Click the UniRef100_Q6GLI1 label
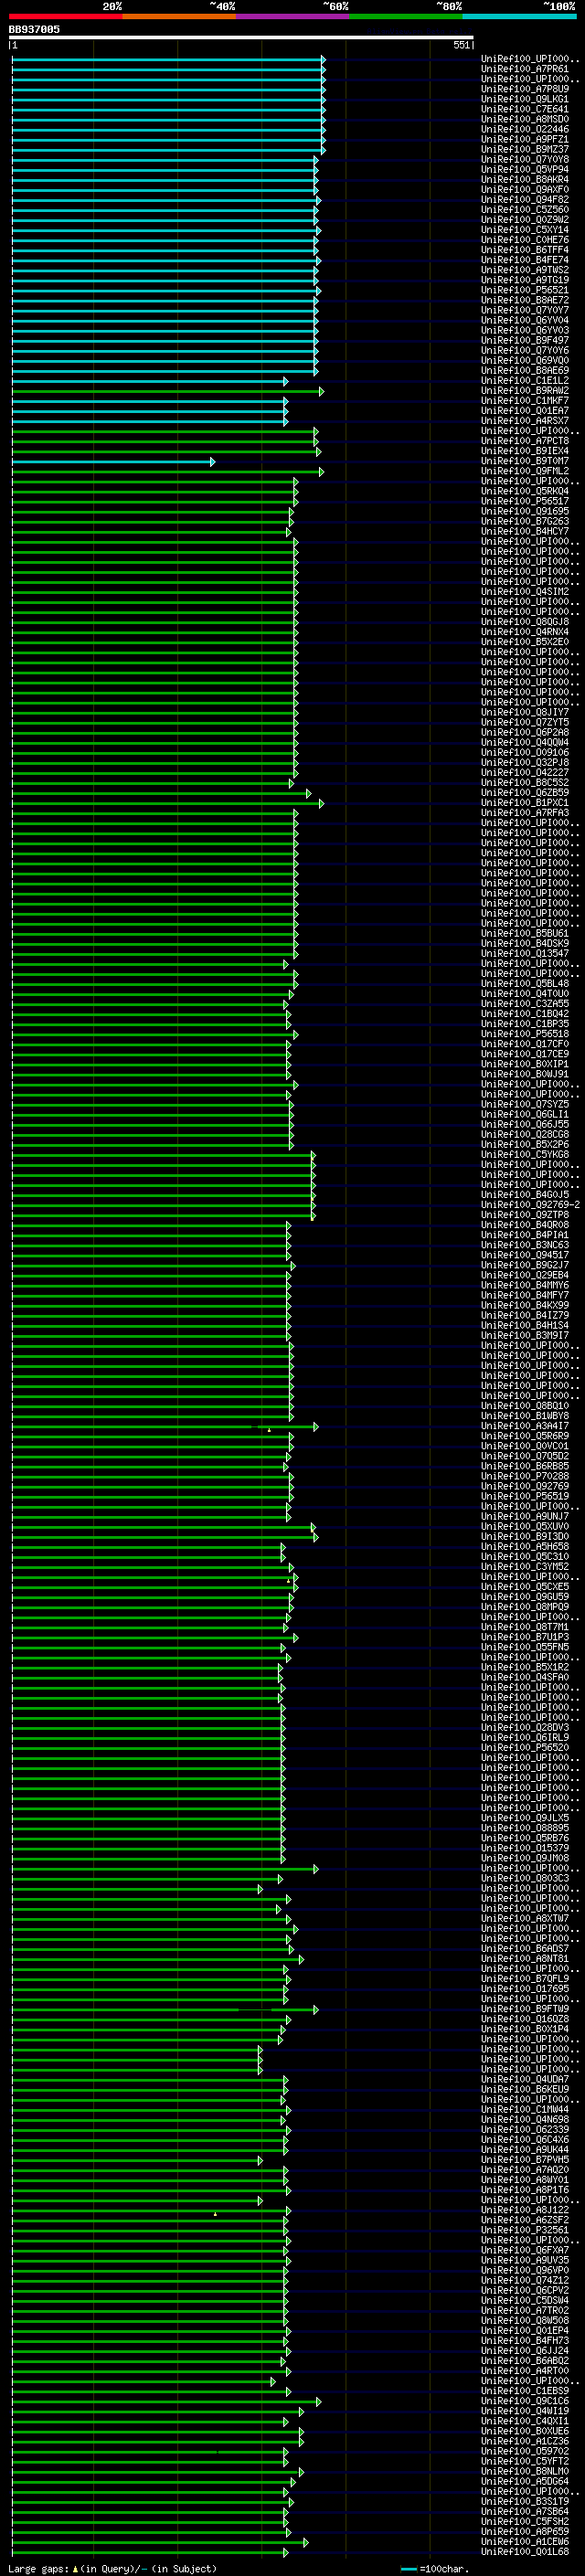Image resolution: width=585 pixels, height=2576 pixels. (x=525, y=1115)
